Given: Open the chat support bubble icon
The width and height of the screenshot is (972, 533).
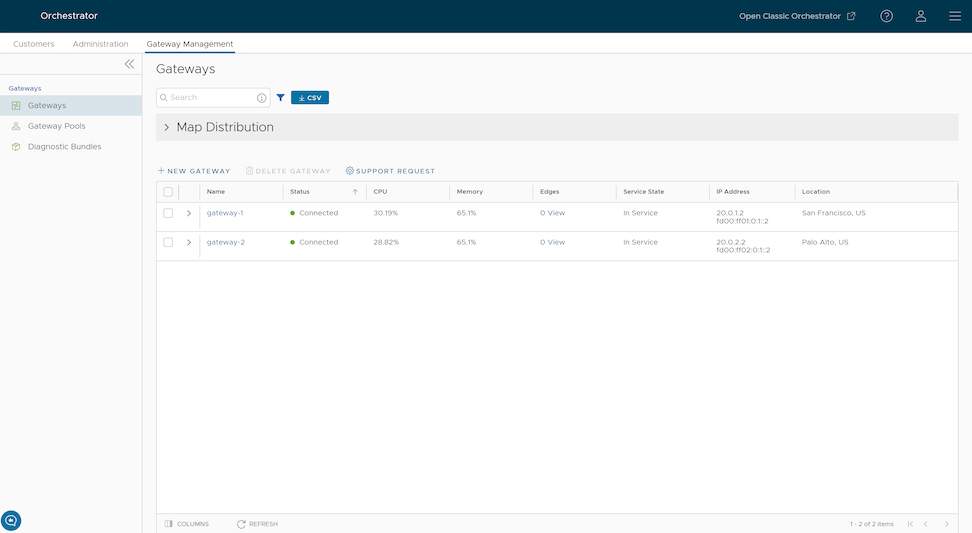Looking at the screenshot, I should (11, 520).
